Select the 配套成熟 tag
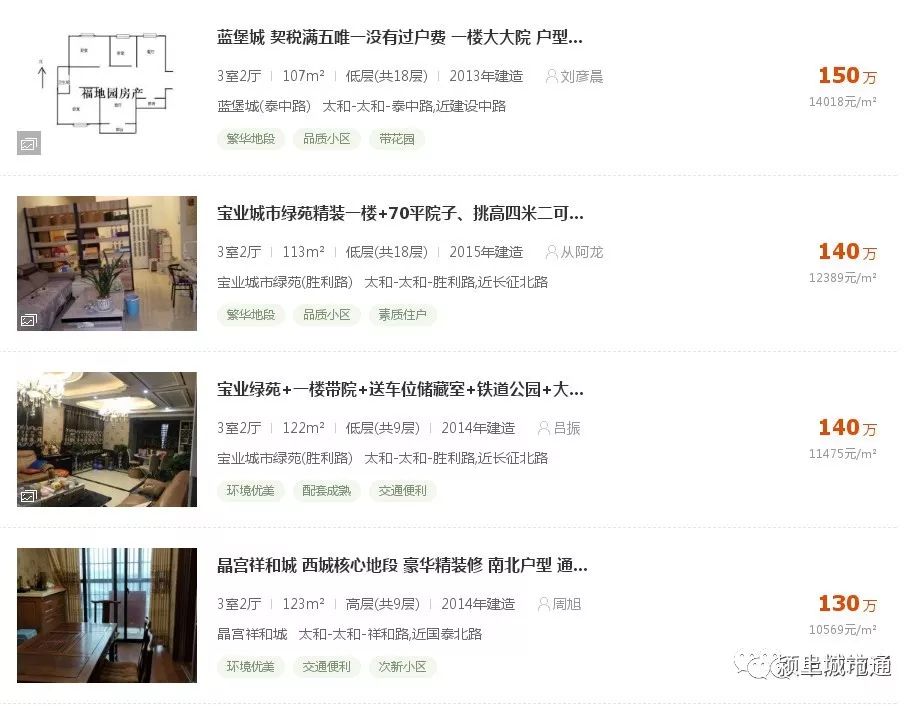 (327, 490)
